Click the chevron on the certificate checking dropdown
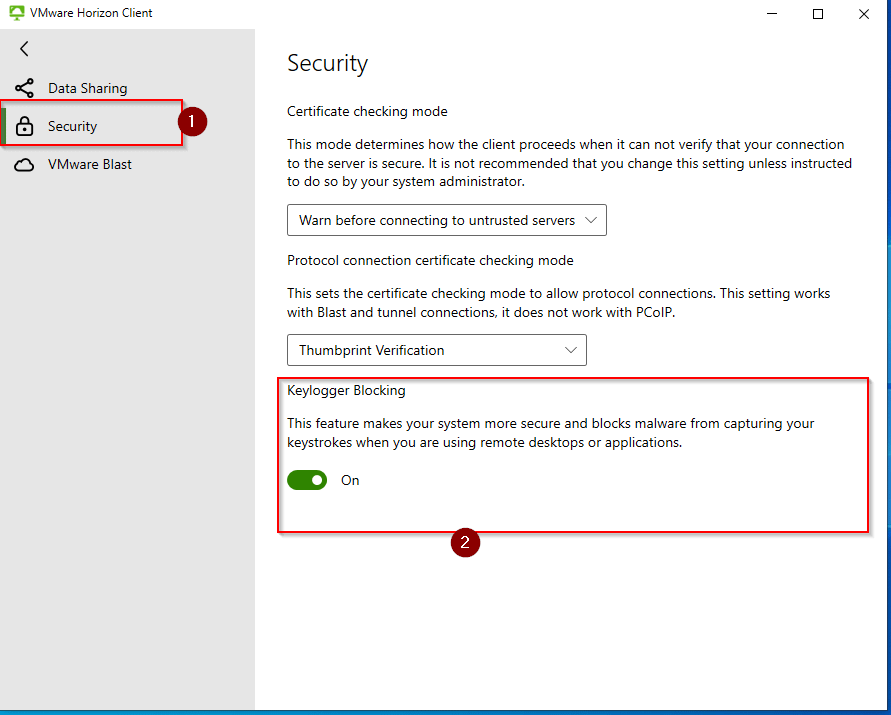This screenshot has width=891, height=715. point(590,220)
